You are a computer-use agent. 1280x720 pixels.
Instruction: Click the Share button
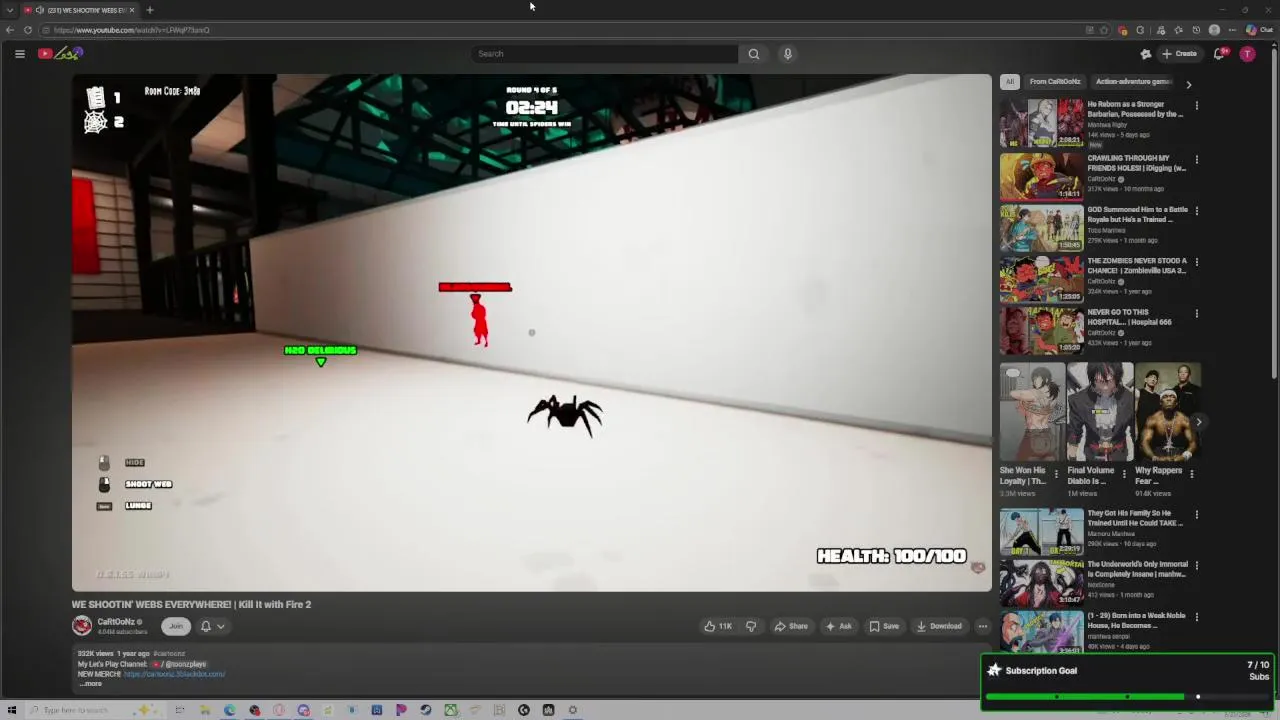(791, 626)
